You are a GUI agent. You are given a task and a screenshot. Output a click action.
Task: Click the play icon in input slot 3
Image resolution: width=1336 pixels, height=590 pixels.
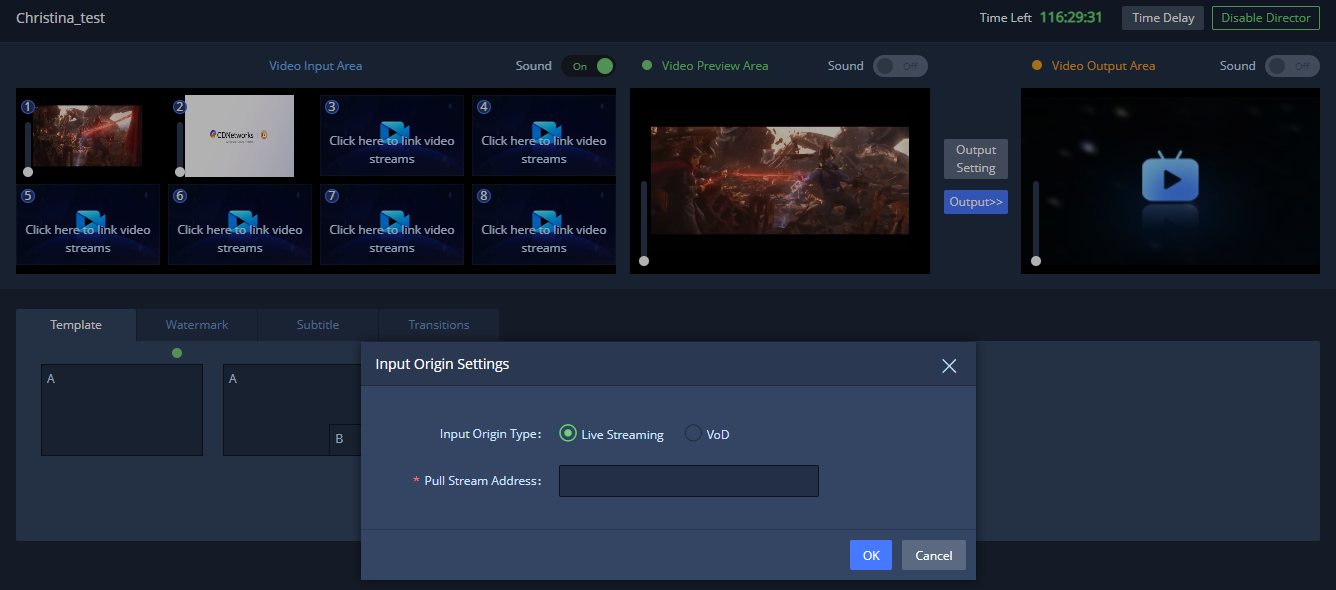tap(394, 132)
